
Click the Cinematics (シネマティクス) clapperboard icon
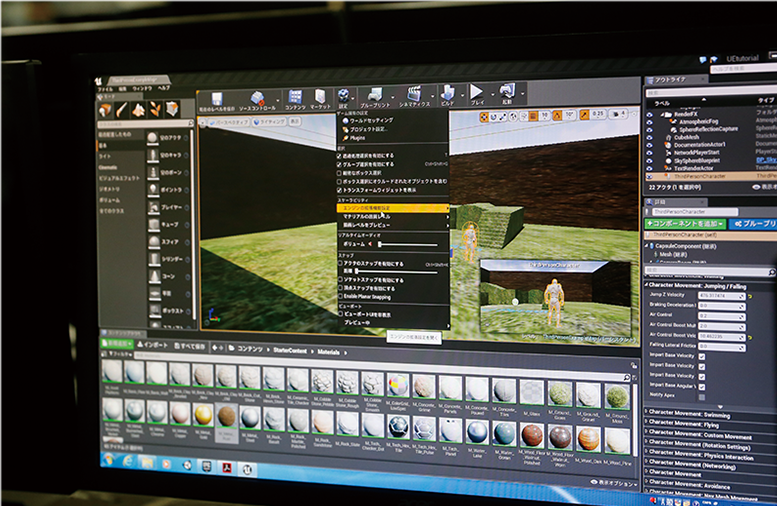pos(414,93)
